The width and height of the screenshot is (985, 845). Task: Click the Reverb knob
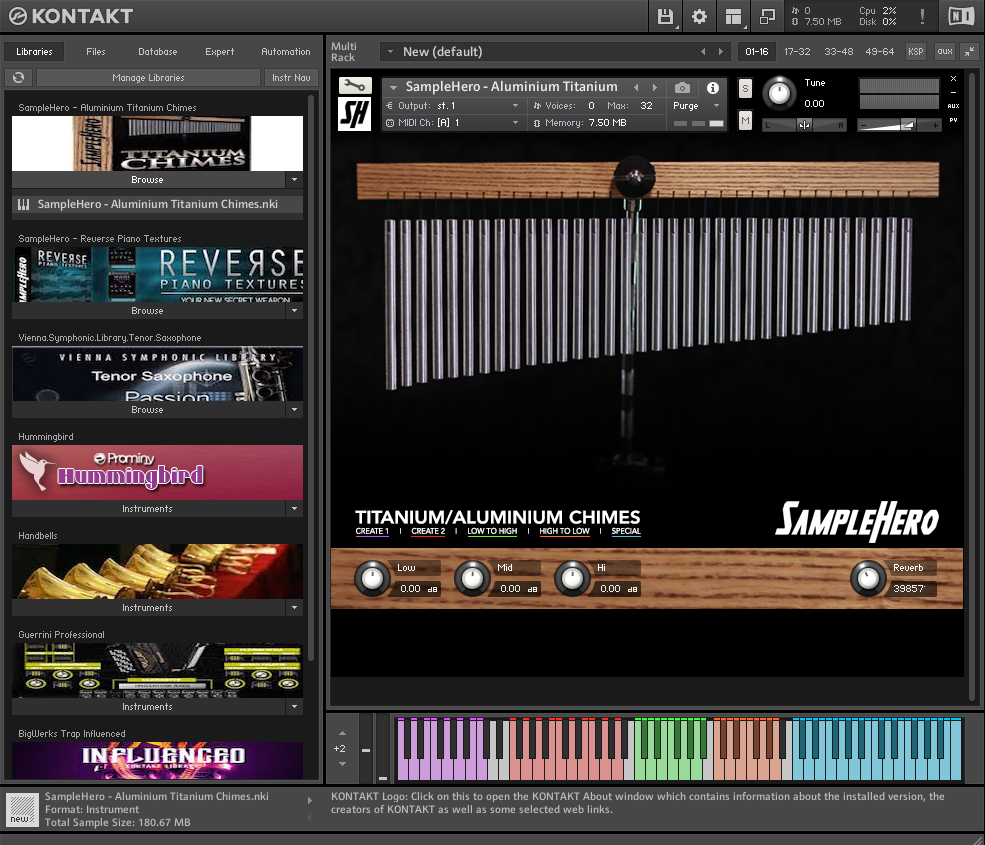(x=868, y=579)
